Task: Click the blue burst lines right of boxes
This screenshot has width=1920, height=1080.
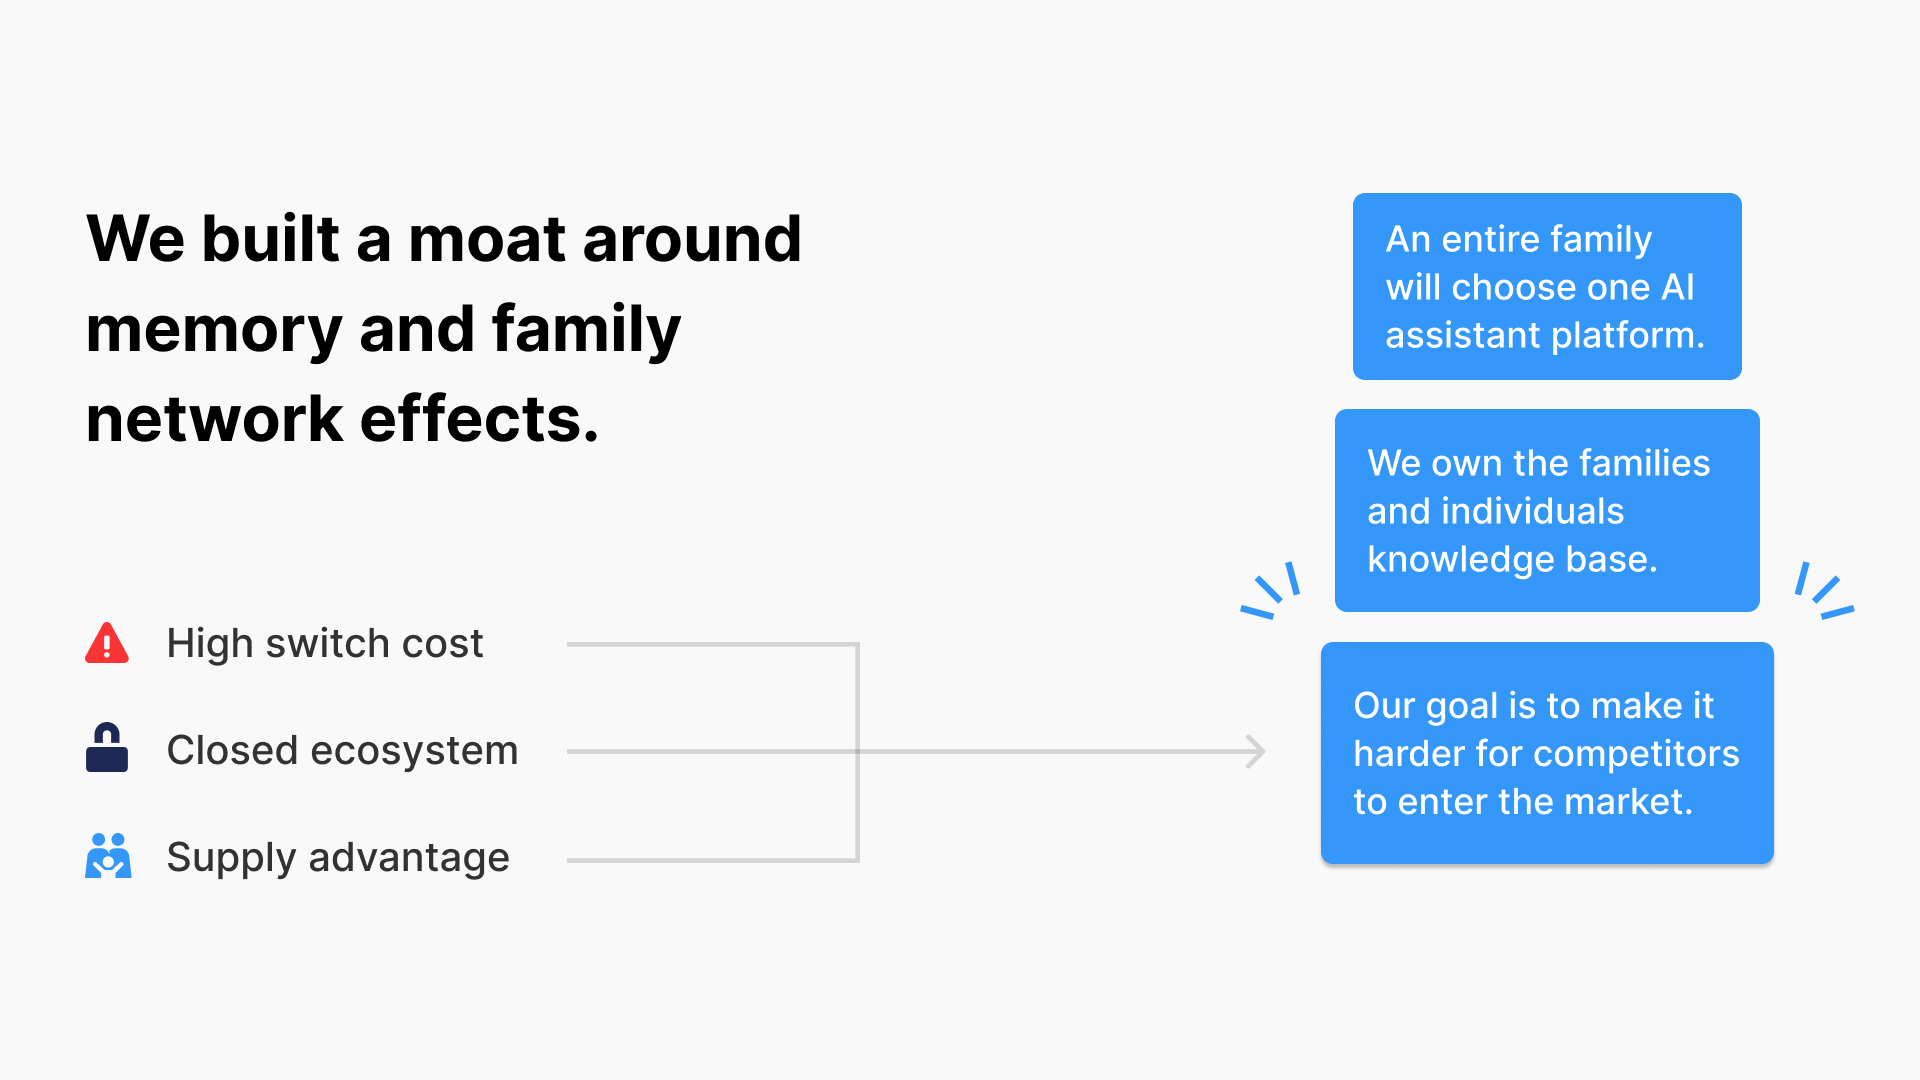Action: 1825,591
